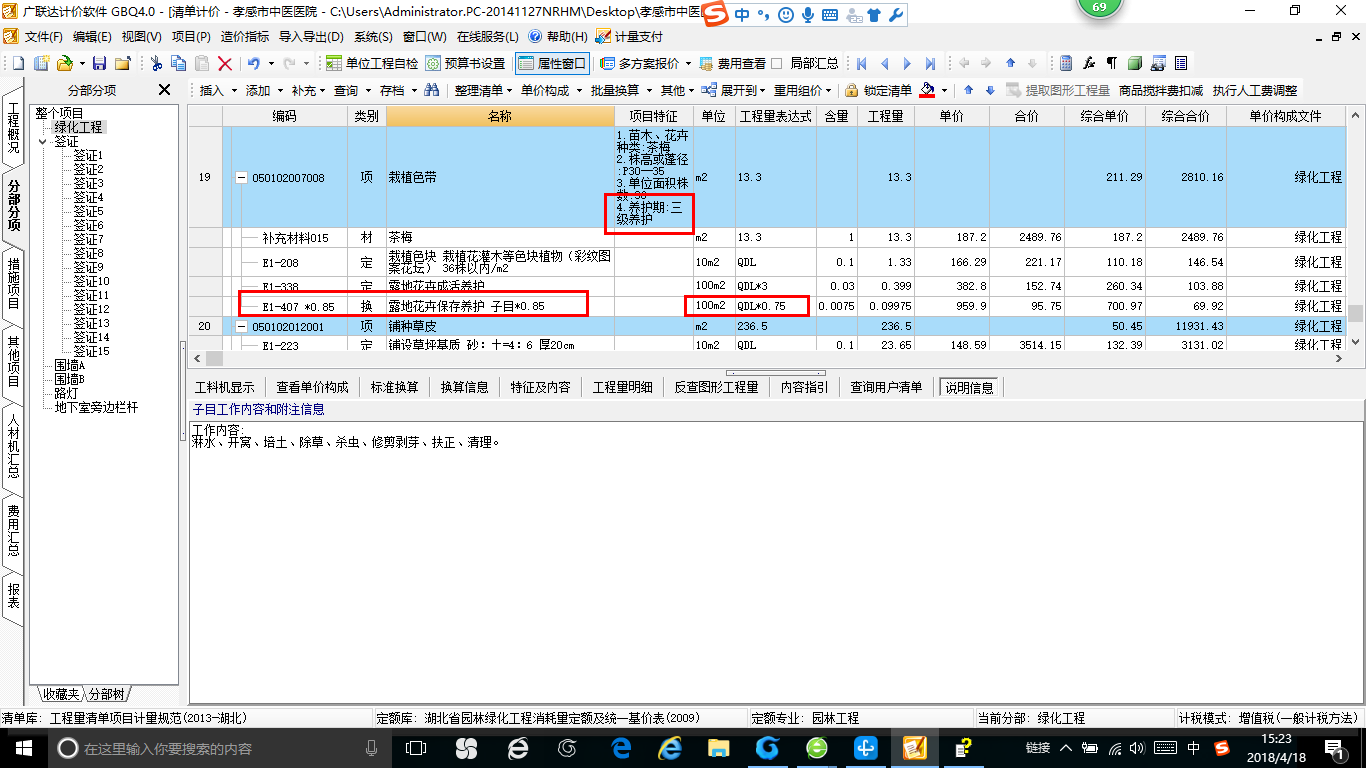1366x768 pixels.
Task: Go to first record navigation icon
Action: [x=861, y=63]
